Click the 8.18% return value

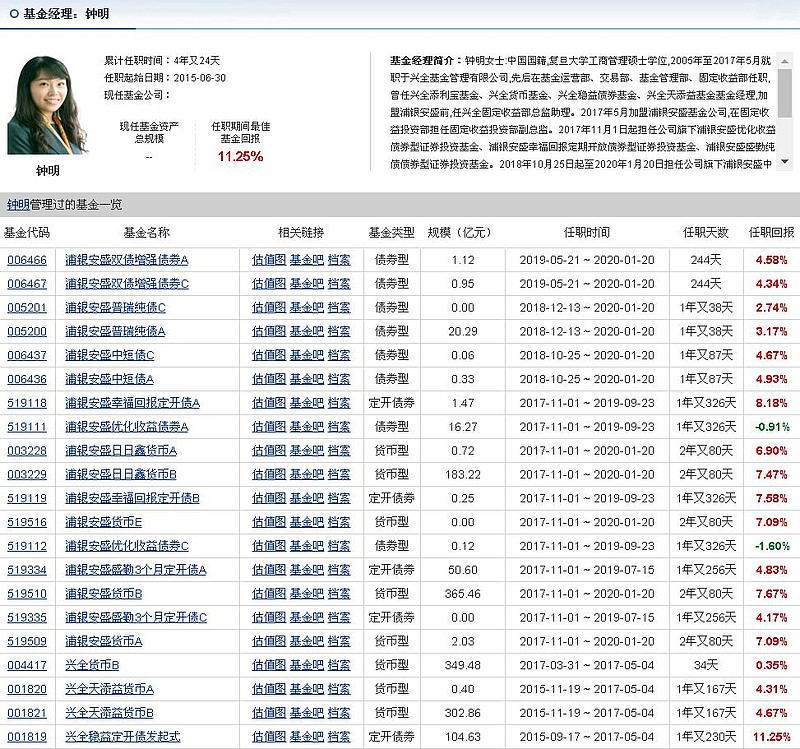[771, 403]
